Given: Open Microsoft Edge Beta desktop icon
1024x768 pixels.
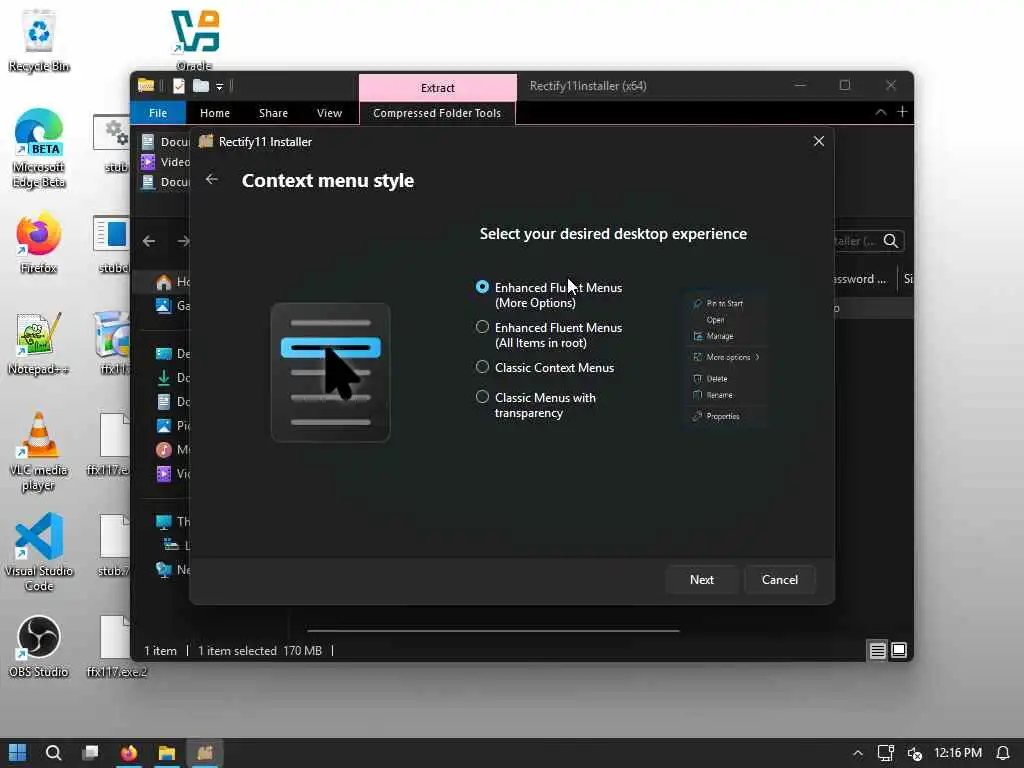Looking at the screenshot, I should tap(39, 148).
